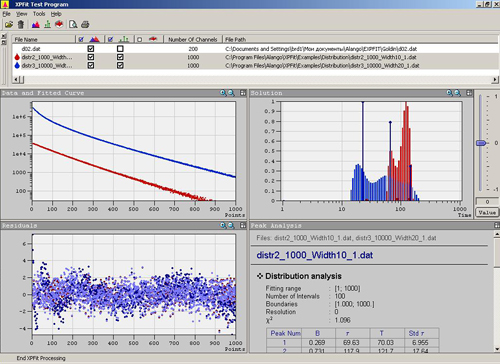Check the second-column box for d02.dat

point(120,49)
